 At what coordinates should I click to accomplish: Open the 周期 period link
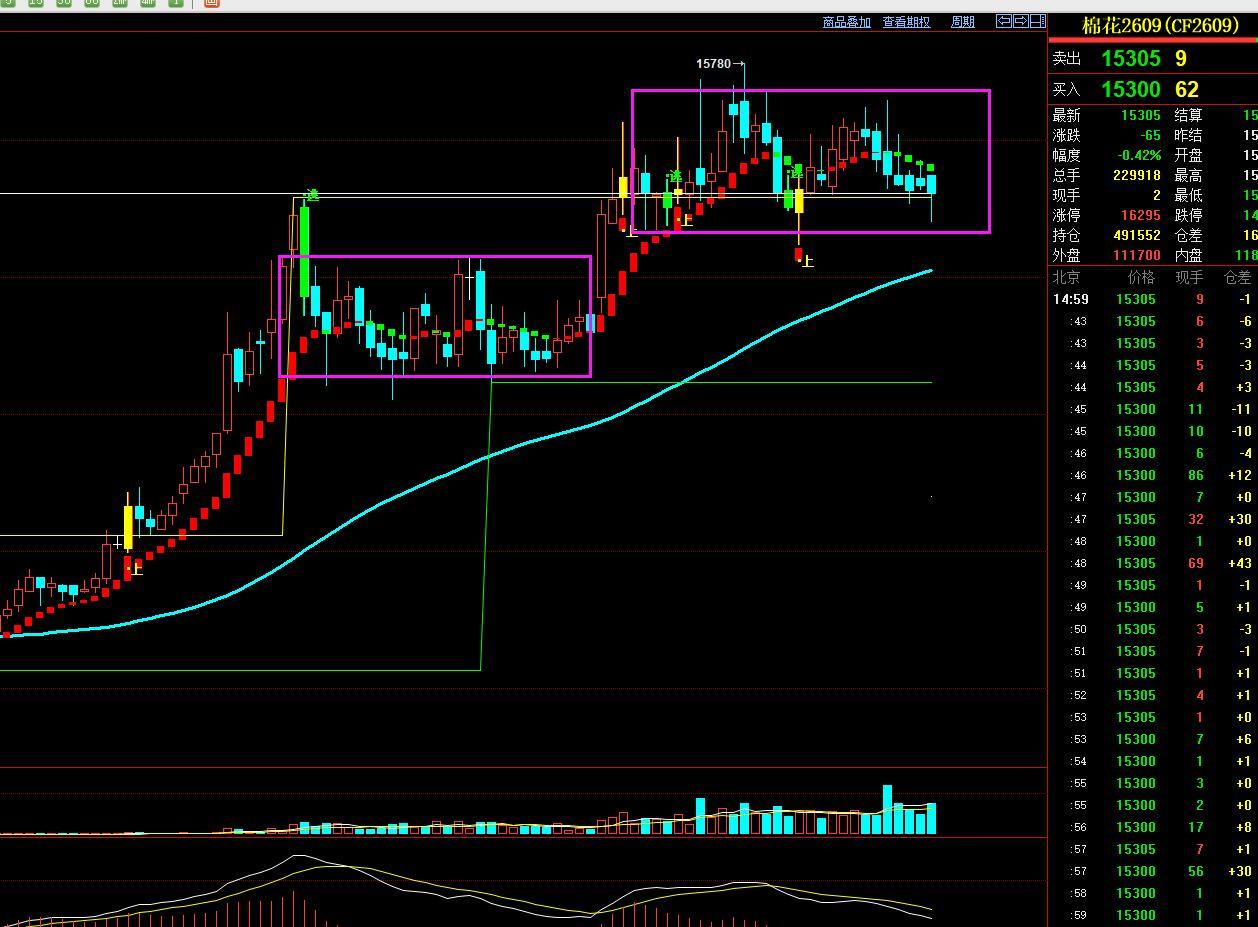tap(963, 22)
